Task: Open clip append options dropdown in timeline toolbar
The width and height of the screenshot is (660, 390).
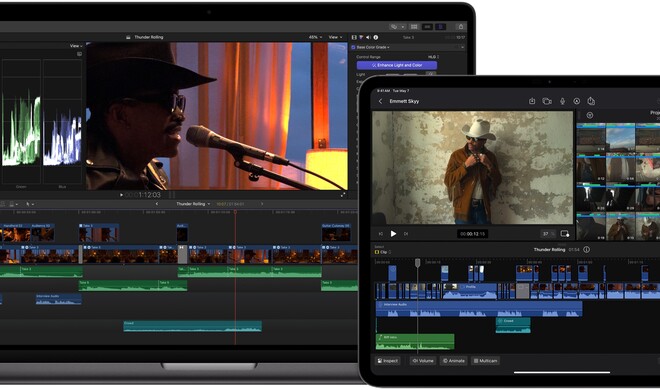Action: coord(14,204)
